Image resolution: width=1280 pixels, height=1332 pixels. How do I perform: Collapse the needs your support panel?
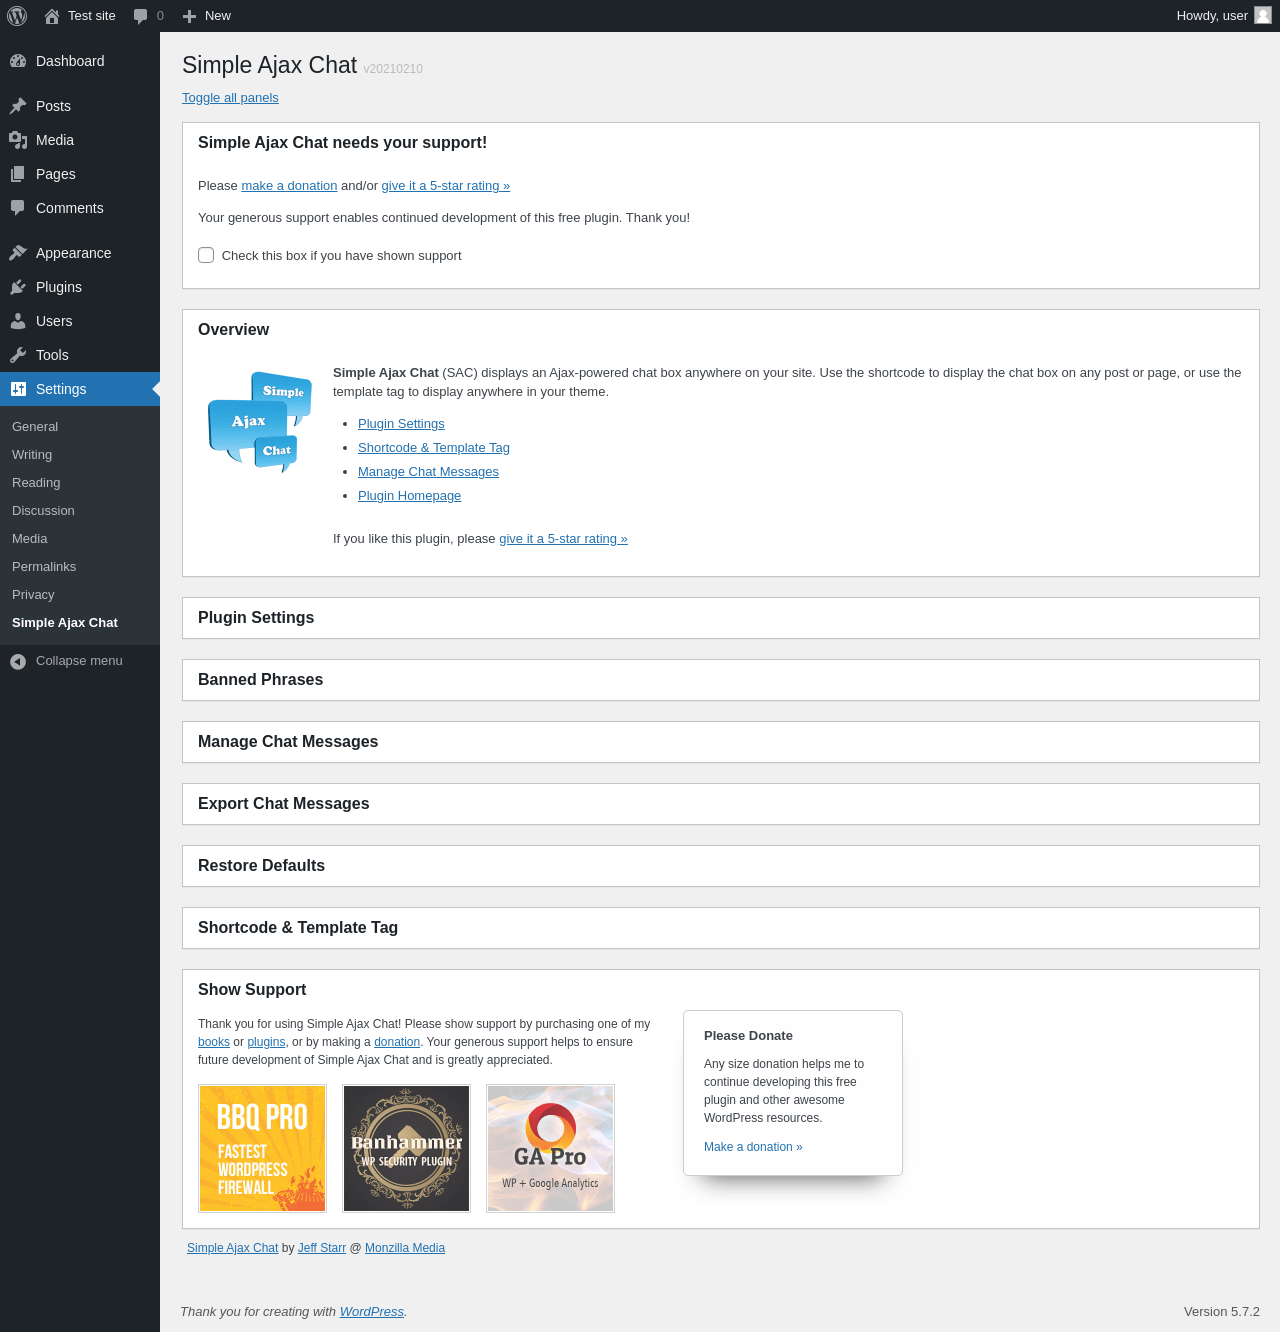click(721, 143)
